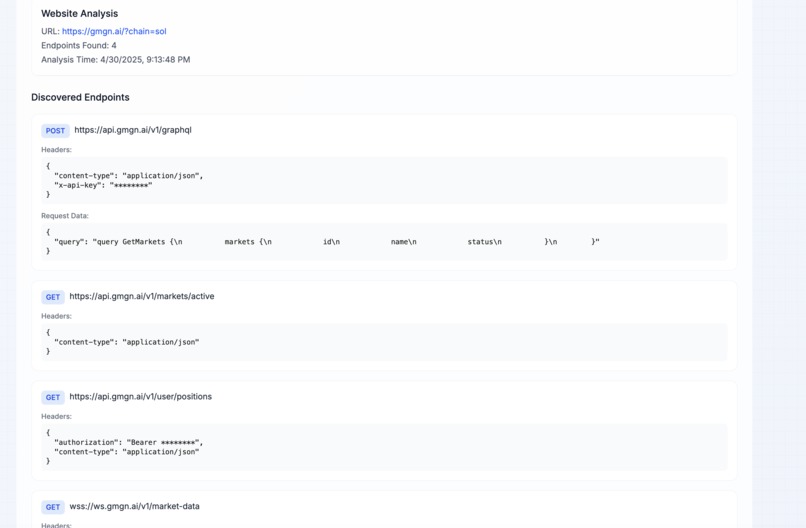The height and width of the screenshot is (528, 806).
Task: Click the Analysis Time timestamp
Action: [x=116, y=60]
